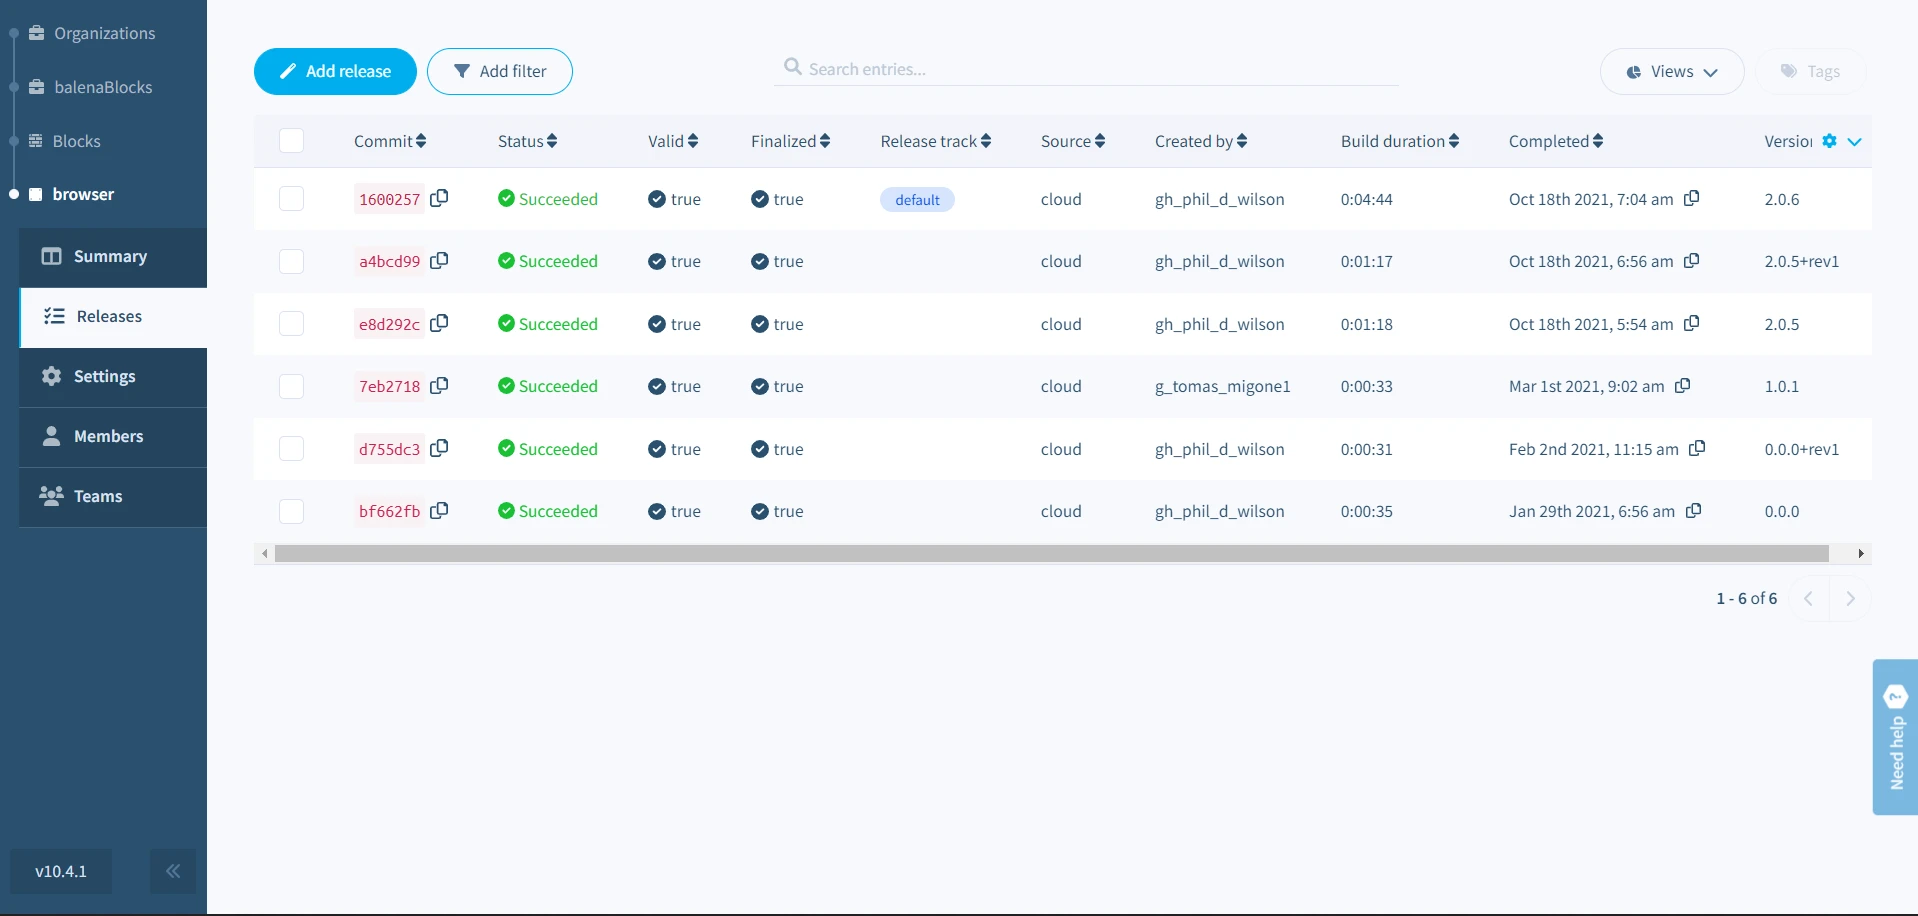This screenshot has width=1918, height=916.
Task: Go to the Members page
Action: (x=109, y=437)
